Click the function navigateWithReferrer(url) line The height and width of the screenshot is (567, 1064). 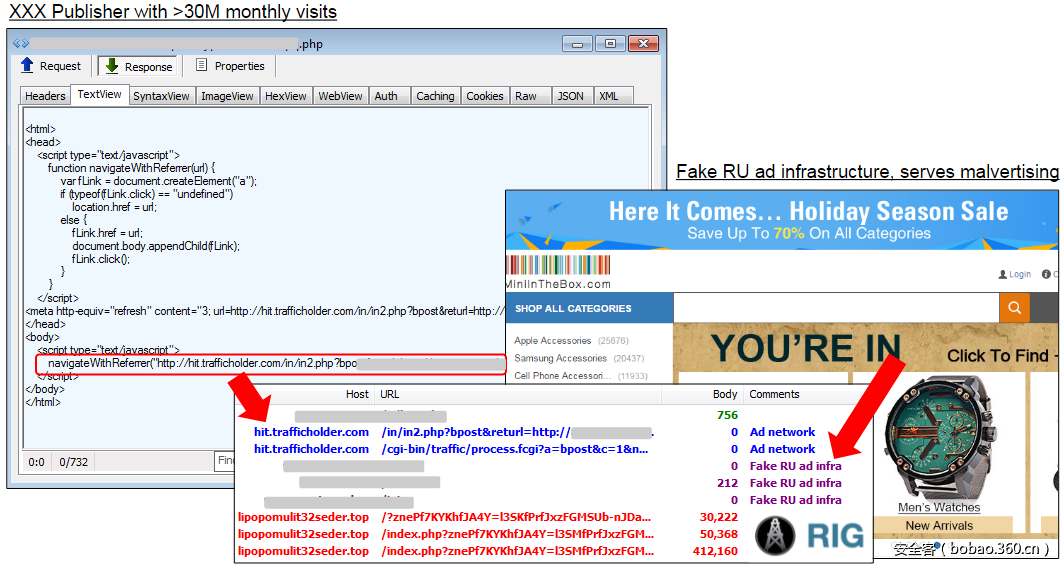click(x=131, y=168)
